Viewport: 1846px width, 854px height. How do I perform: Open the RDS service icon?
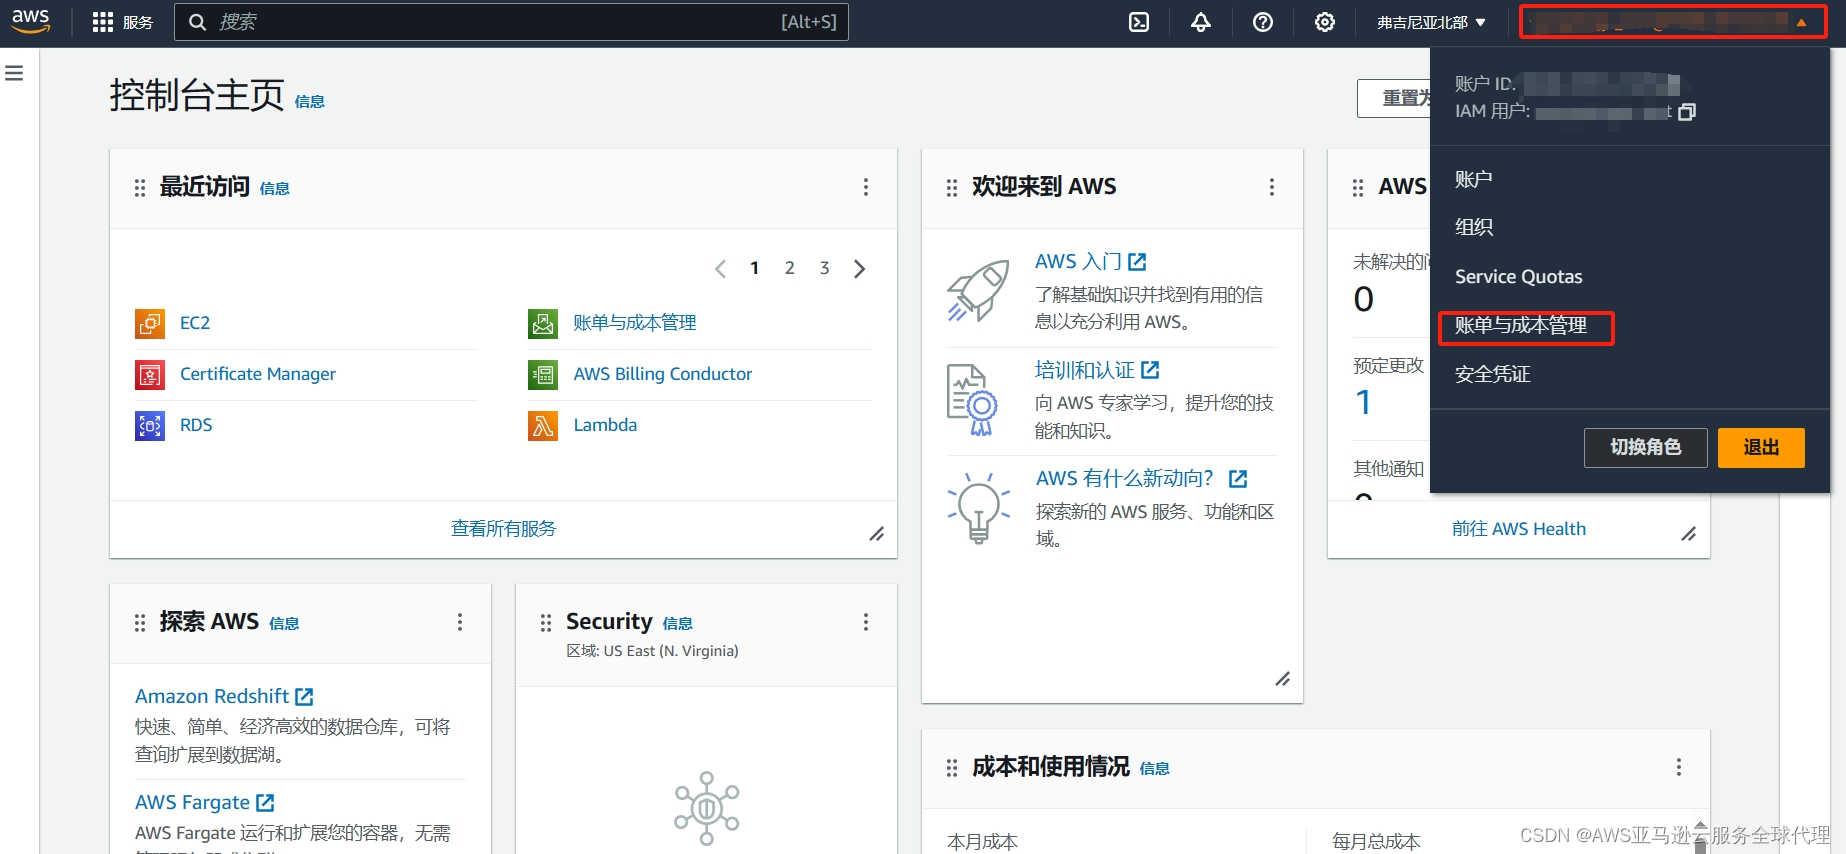coord(150,425)
